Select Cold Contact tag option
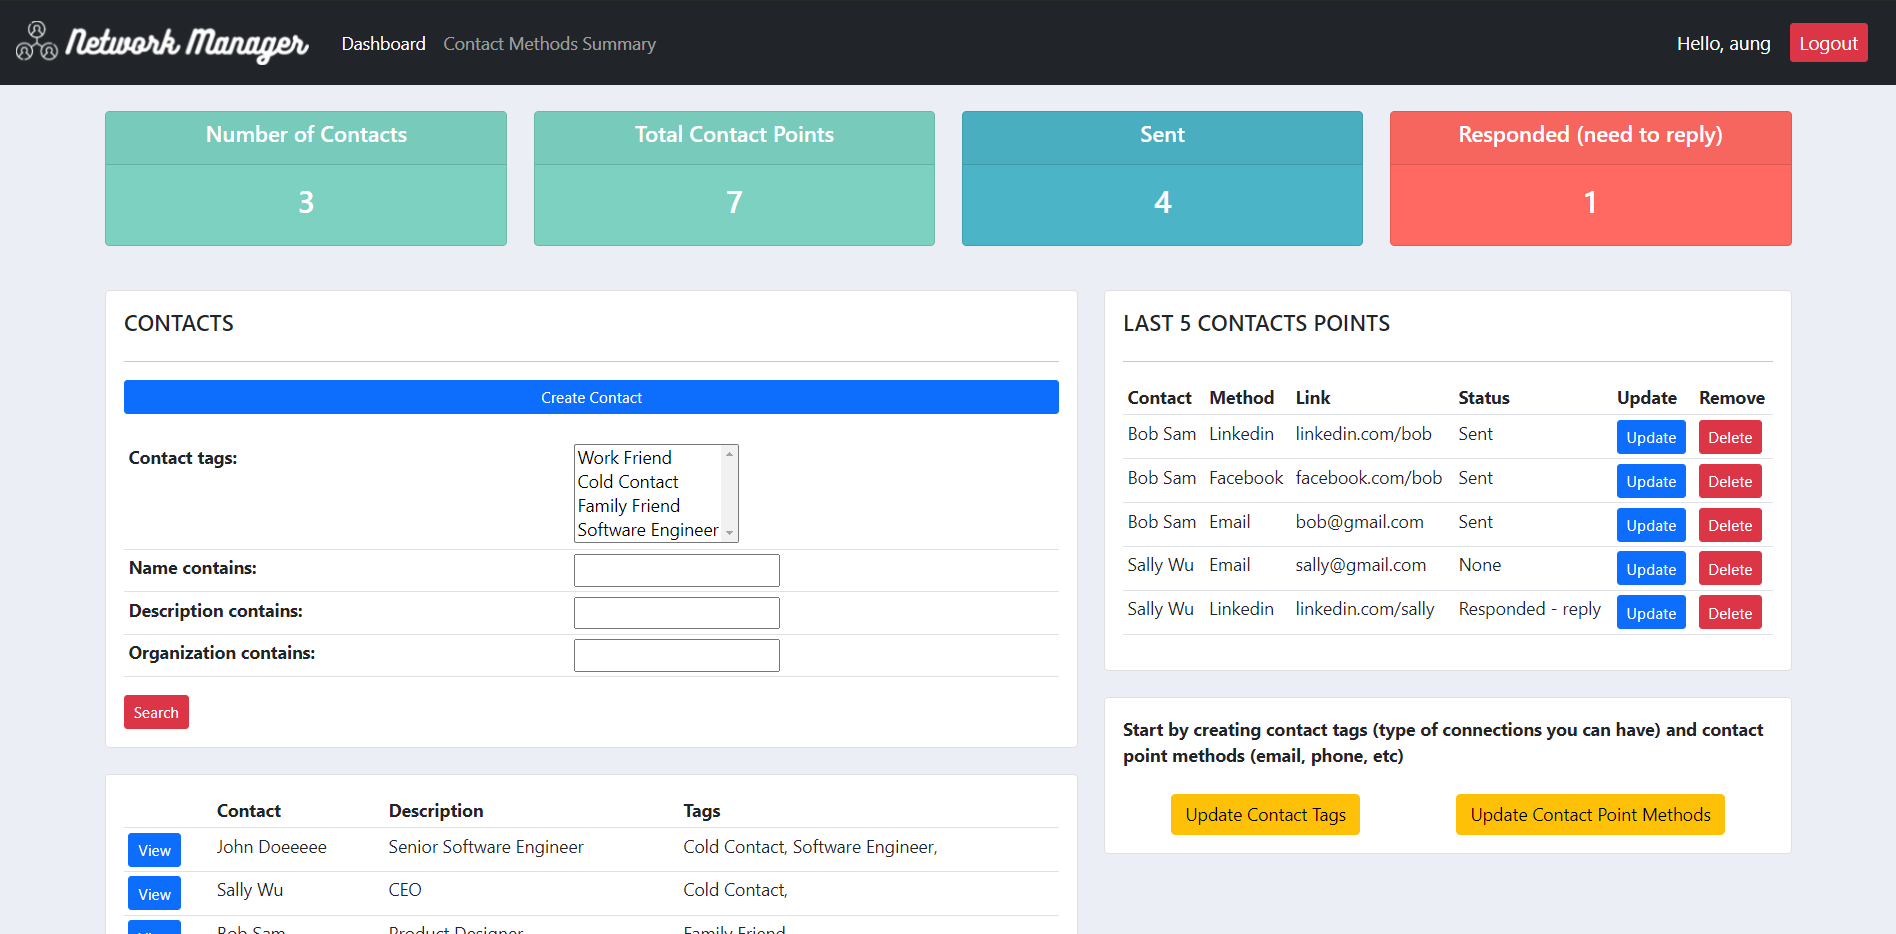Screen dimensions: 1896x934 [648, 482]
